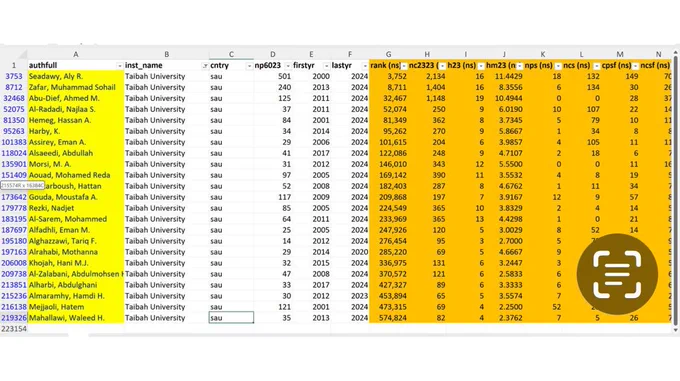Select cell 'Gouda, Moustafa A.'
The image size is (680, 381).
point(76,197)
